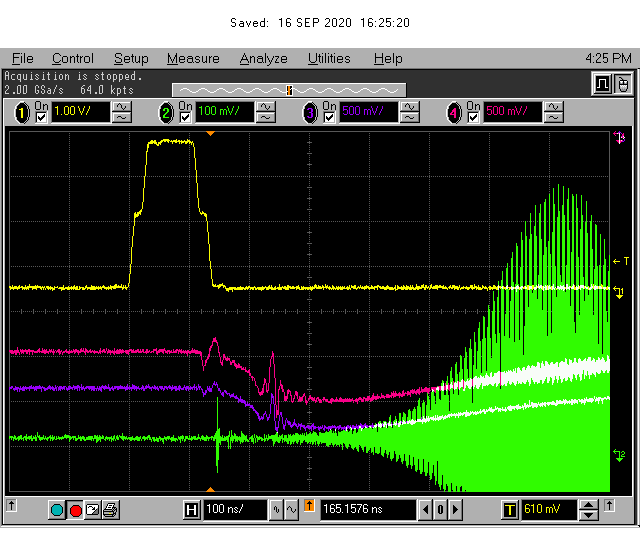Click the clear display icon beside Stop
This screenshot has width=640, height=544.
93,510
